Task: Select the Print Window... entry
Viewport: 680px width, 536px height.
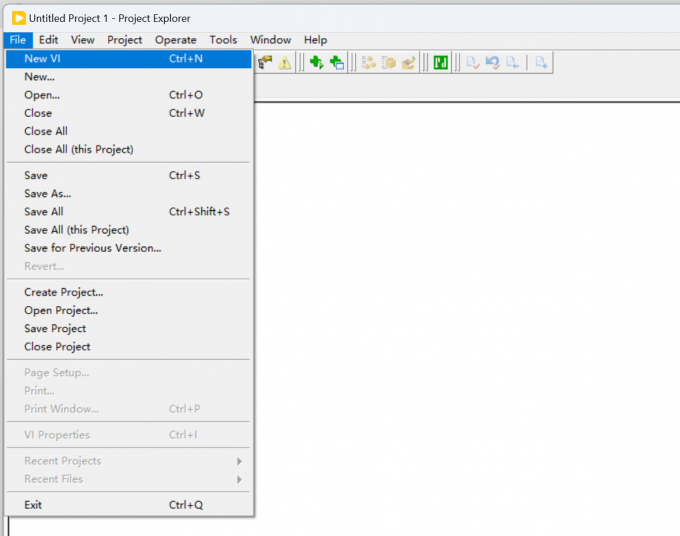Action: 128,409
